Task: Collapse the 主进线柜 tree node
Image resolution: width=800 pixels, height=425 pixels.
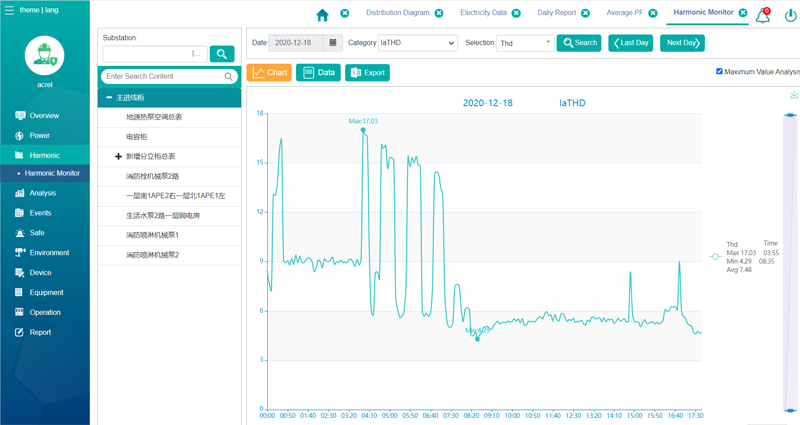Action: (109, 98)
